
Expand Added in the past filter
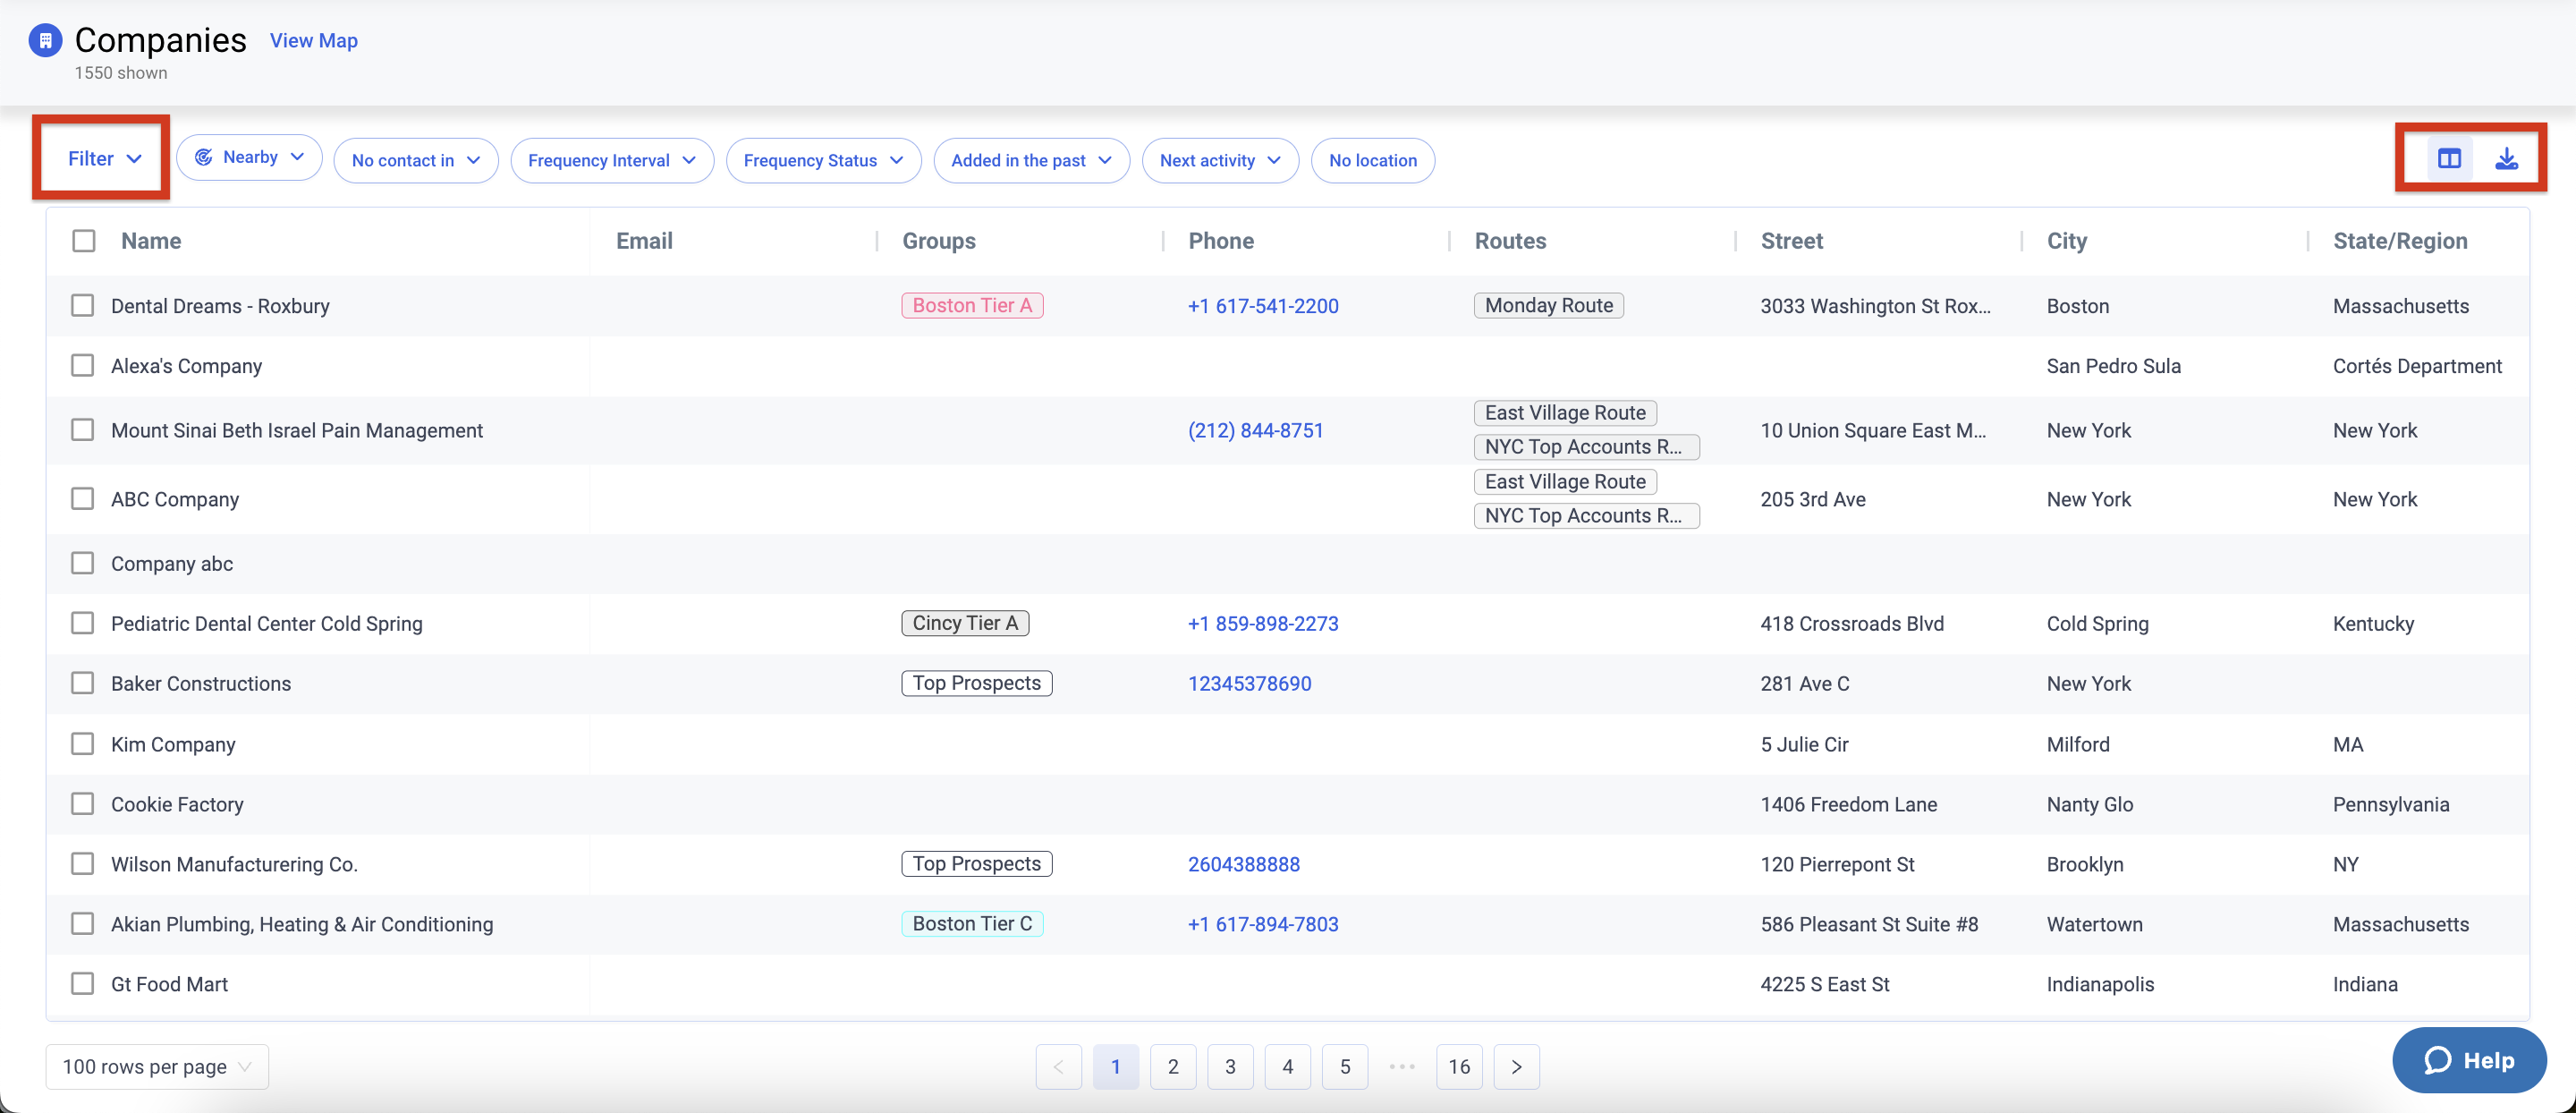pos(1031,160)
